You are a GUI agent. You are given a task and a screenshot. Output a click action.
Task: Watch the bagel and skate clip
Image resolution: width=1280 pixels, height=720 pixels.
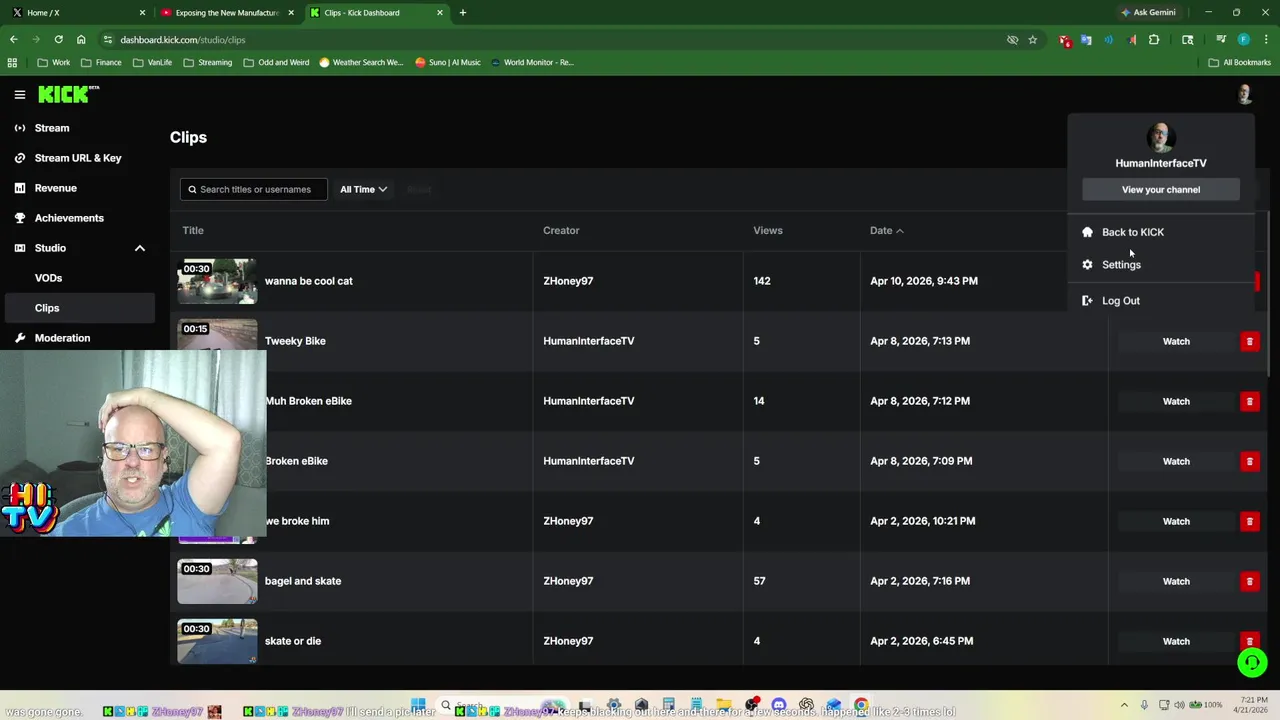click(1176, 581)
